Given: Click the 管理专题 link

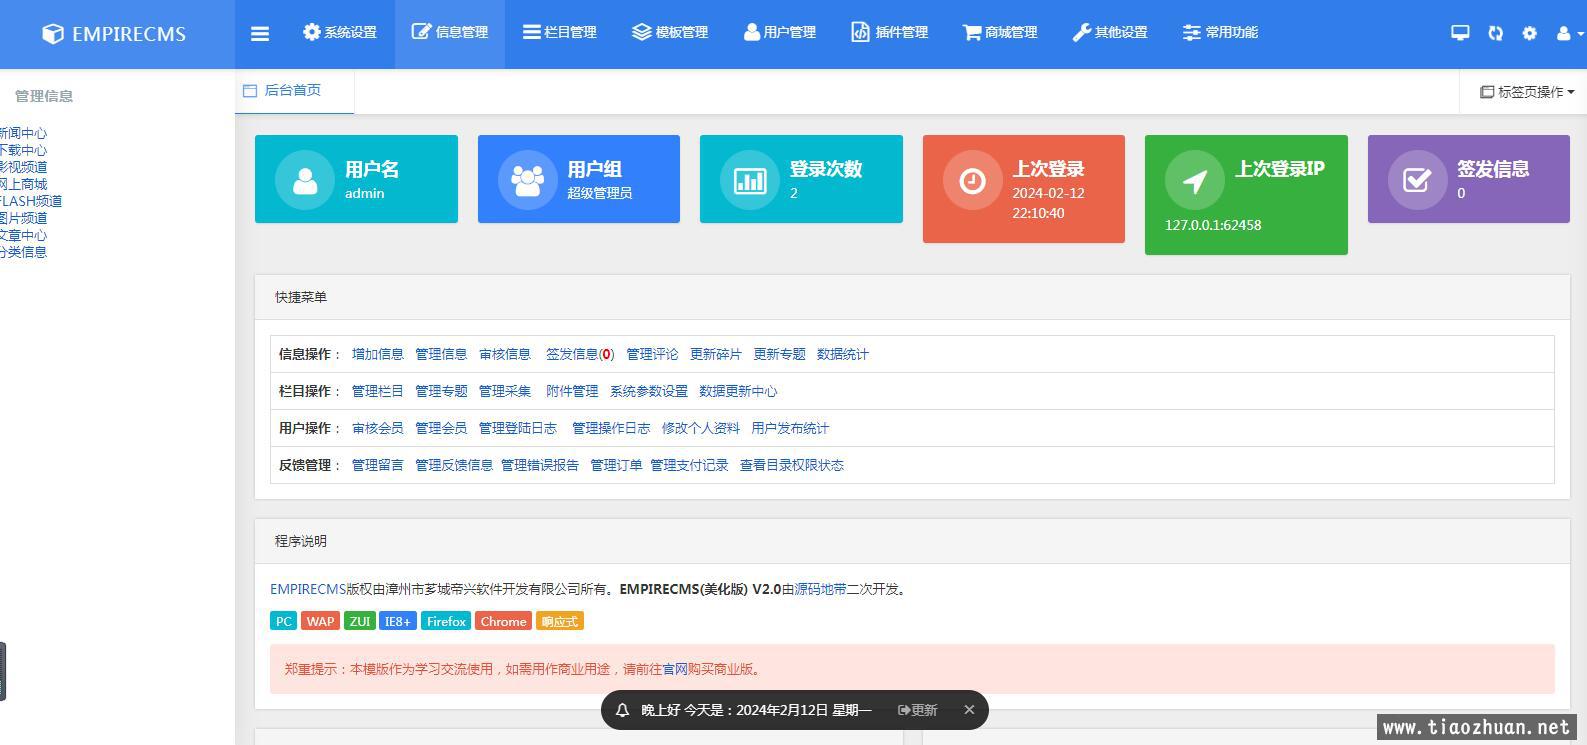Looking at the screenshot, I should click(x=441, y=391).
